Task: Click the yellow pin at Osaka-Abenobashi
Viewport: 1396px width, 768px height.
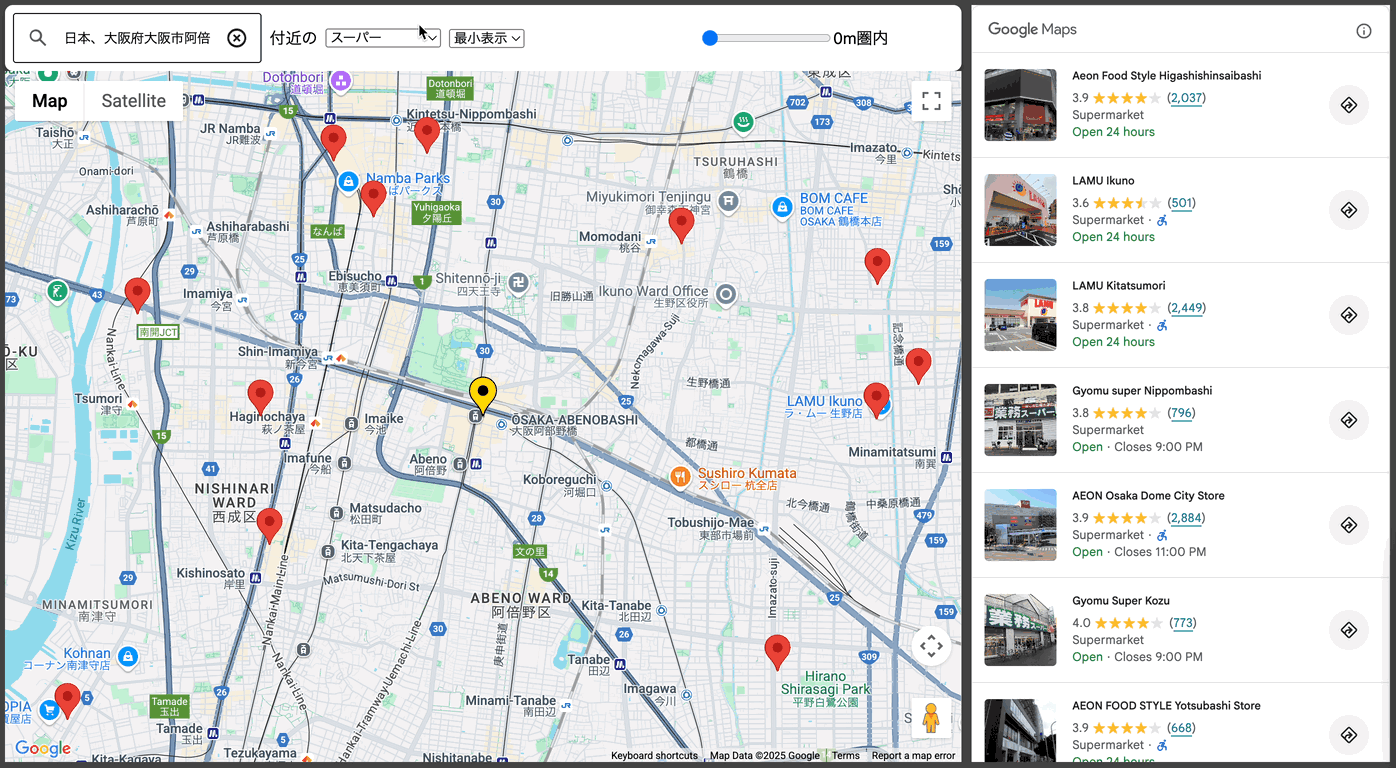Action: [483, 396]
